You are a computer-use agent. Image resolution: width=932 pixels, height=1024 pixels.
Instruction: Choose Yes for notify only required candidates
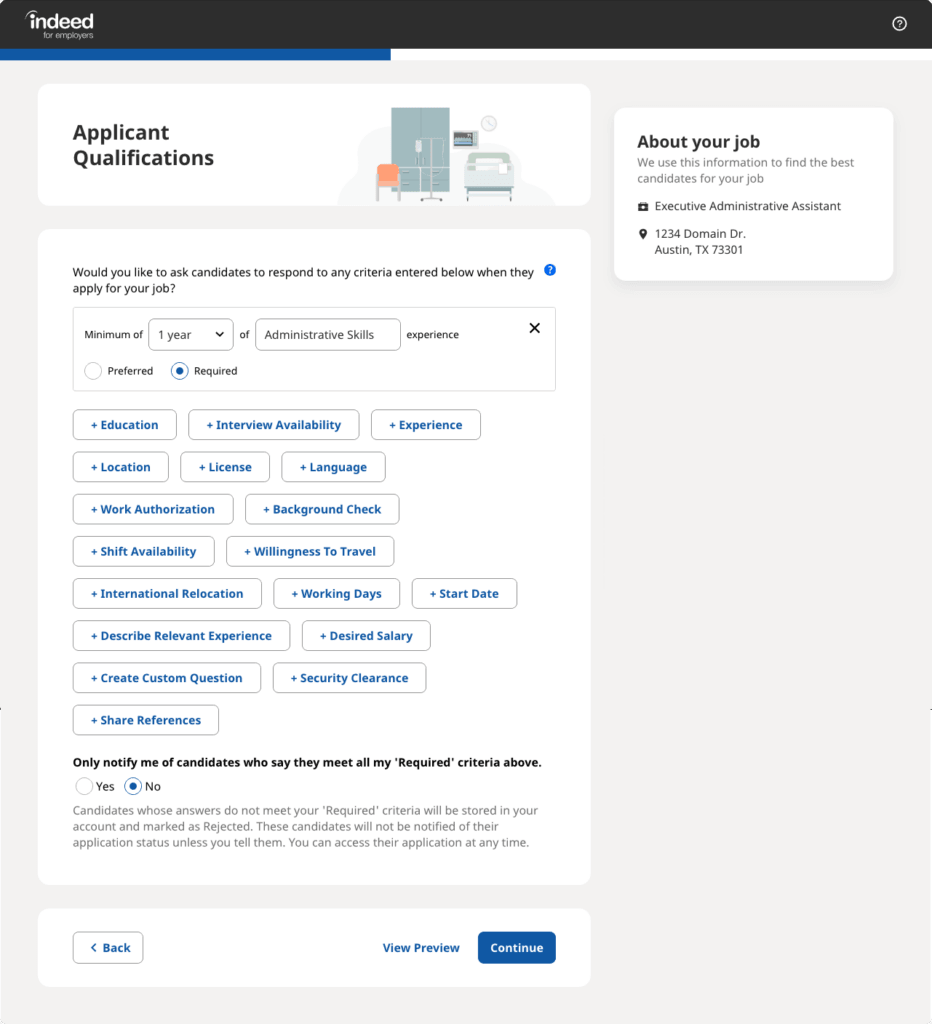84,786
